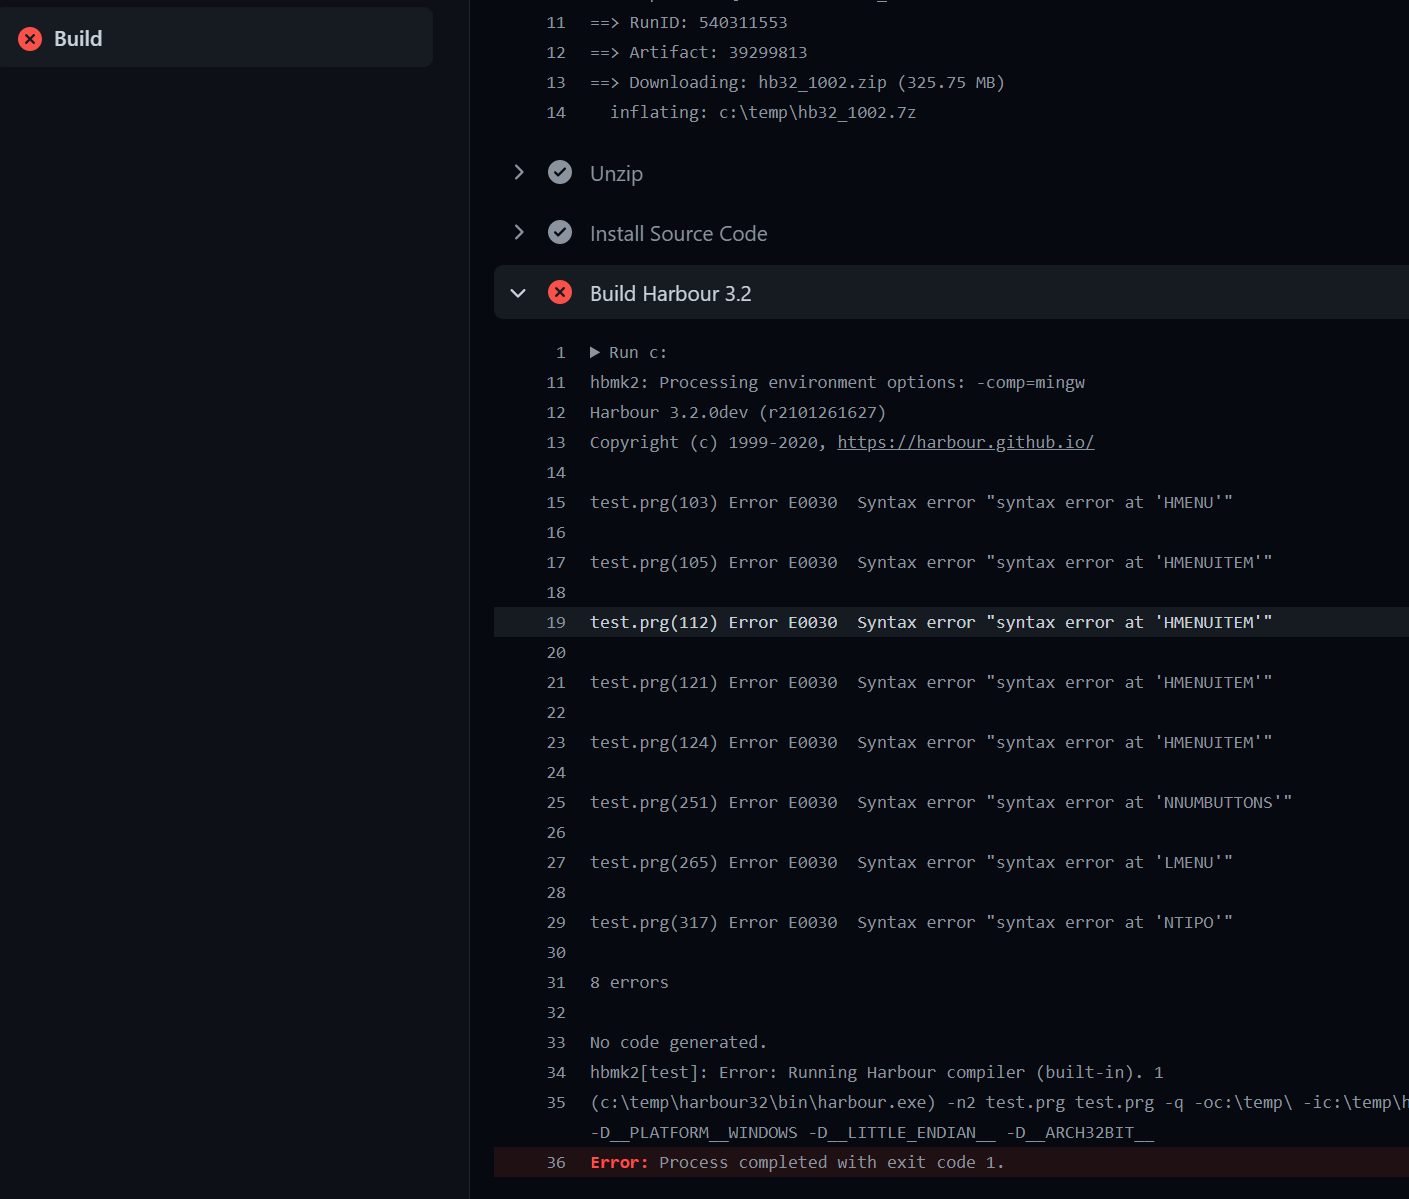Image resolution: width=1409 pixels, height=1199 pixels.
Task: Click the checkmark icon for Install Source Code
Action: (x=560, y=233)
